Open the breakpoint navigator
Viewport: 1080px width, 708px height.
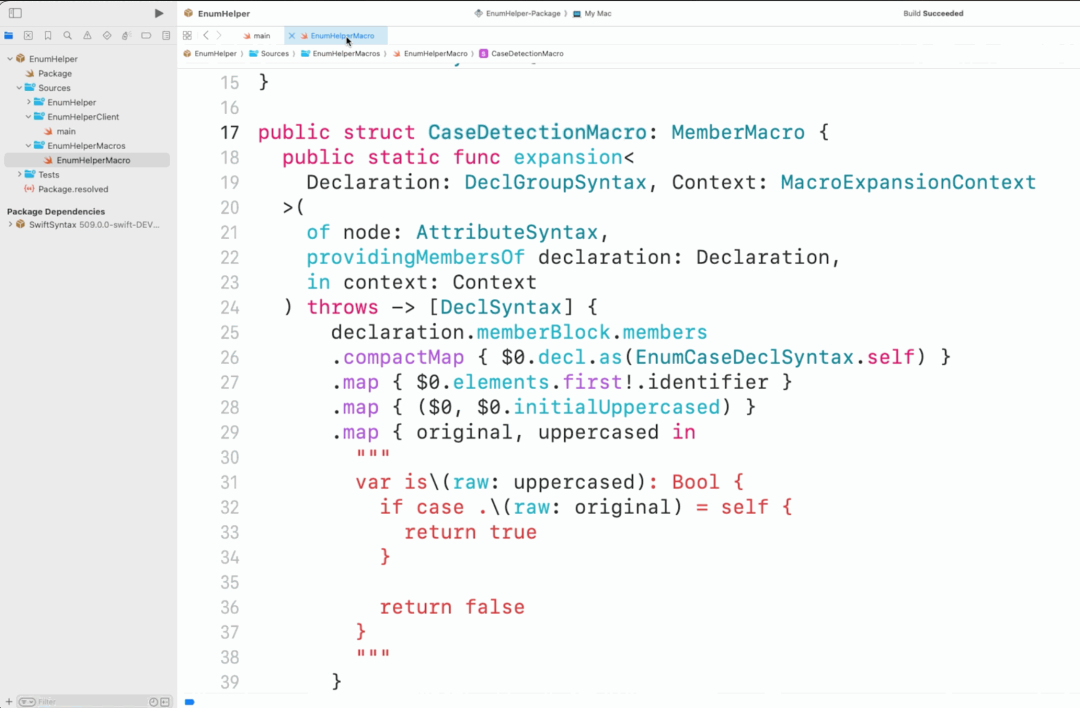coord(146,36)
